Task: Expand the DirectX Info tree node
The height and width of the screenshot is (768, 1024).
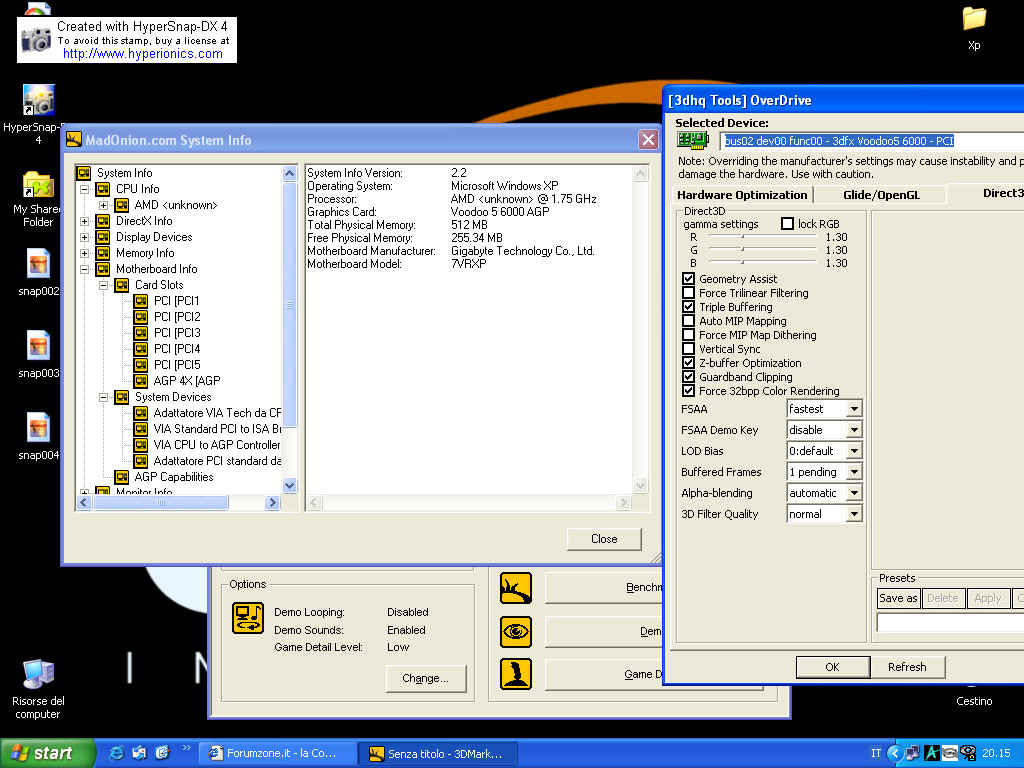Action: click(x=85, y=221)
